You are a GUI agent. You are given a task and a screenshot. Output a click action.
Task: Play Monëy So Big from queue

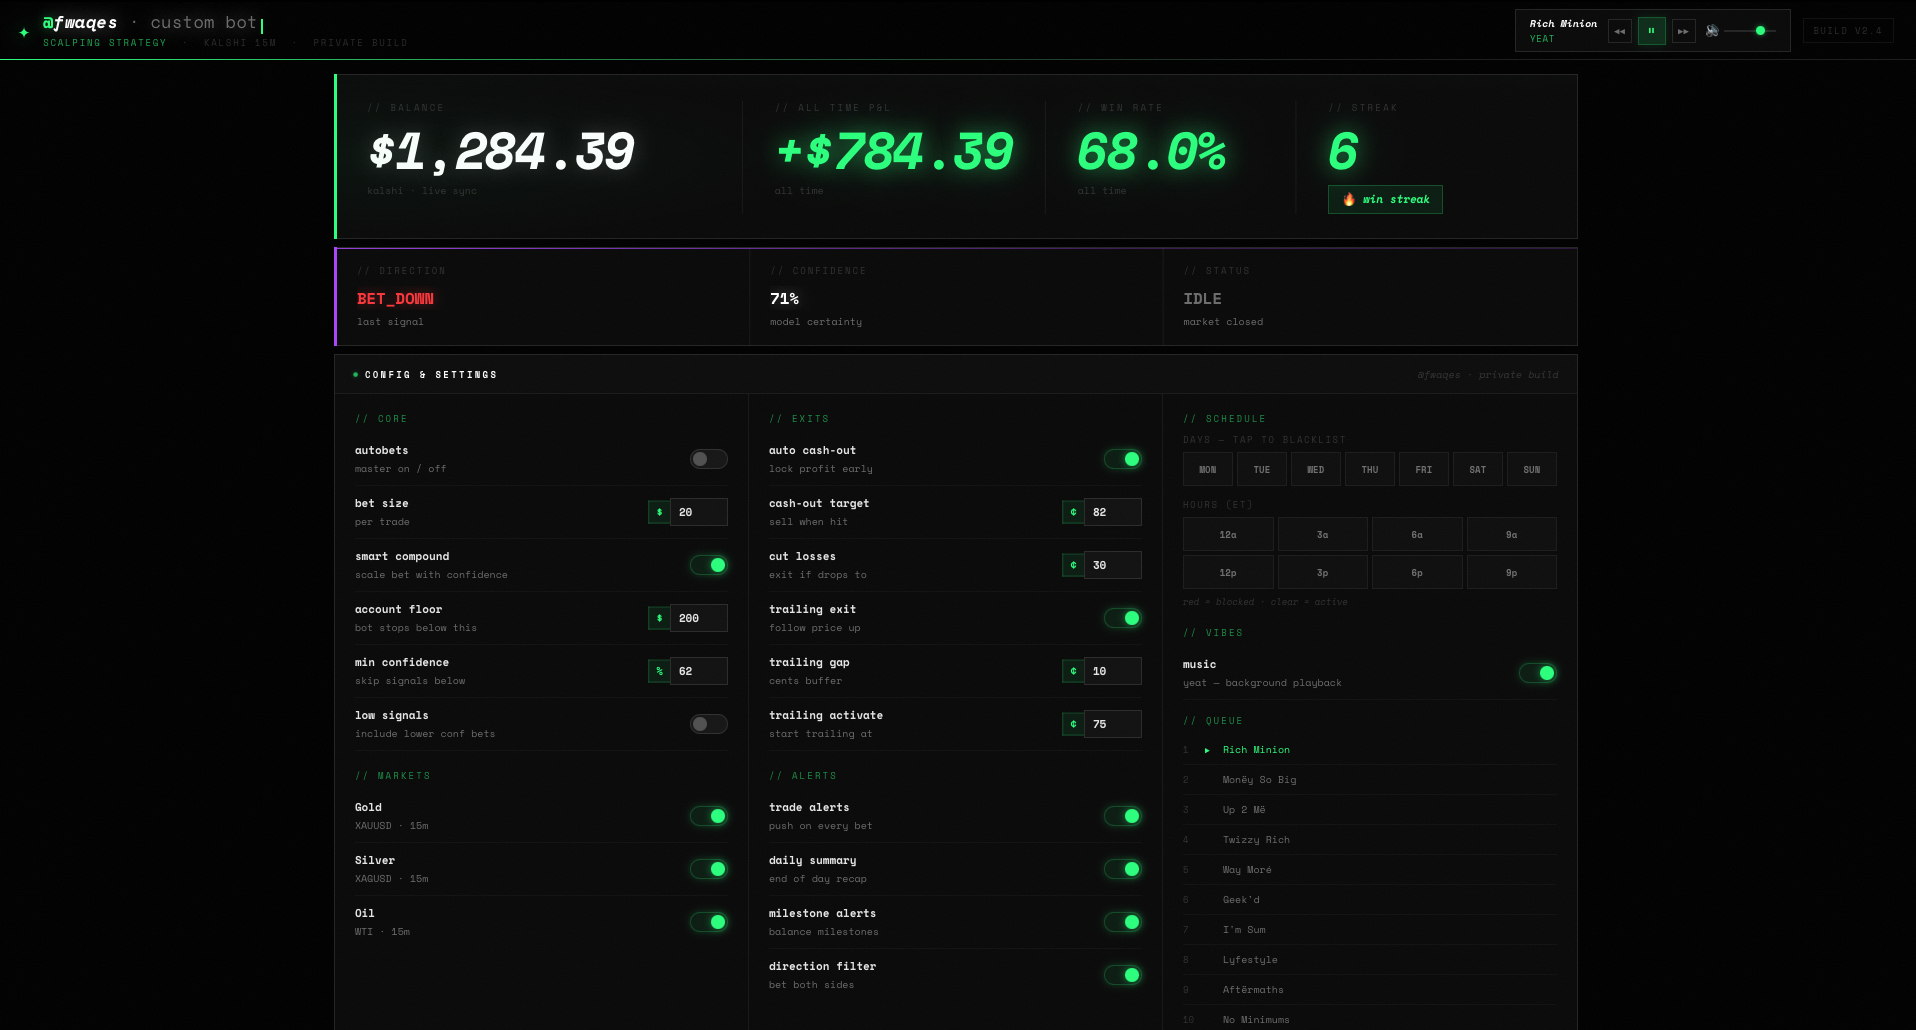click(1370, 780)
